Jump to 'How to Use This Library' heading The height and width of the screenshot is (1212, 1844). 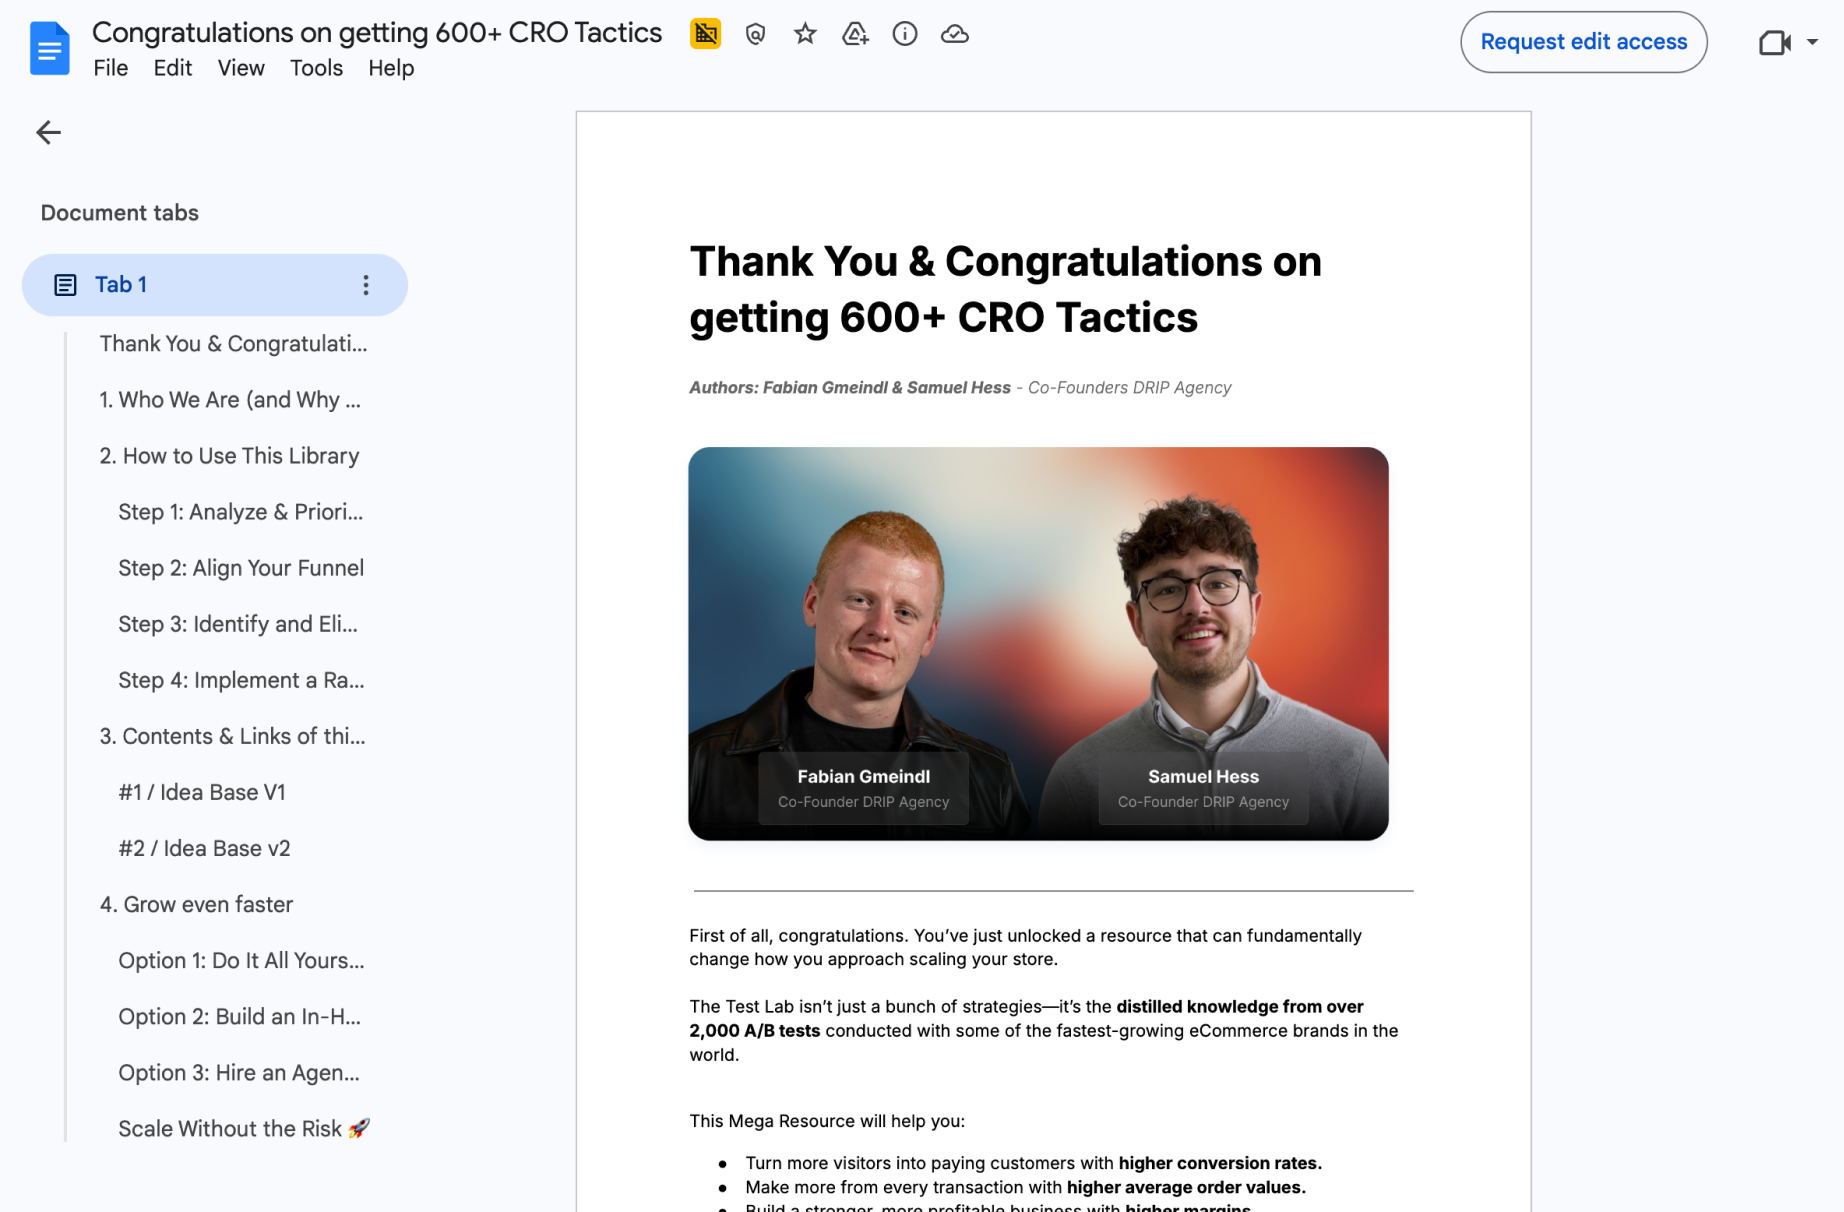click(x=229, y=456)
